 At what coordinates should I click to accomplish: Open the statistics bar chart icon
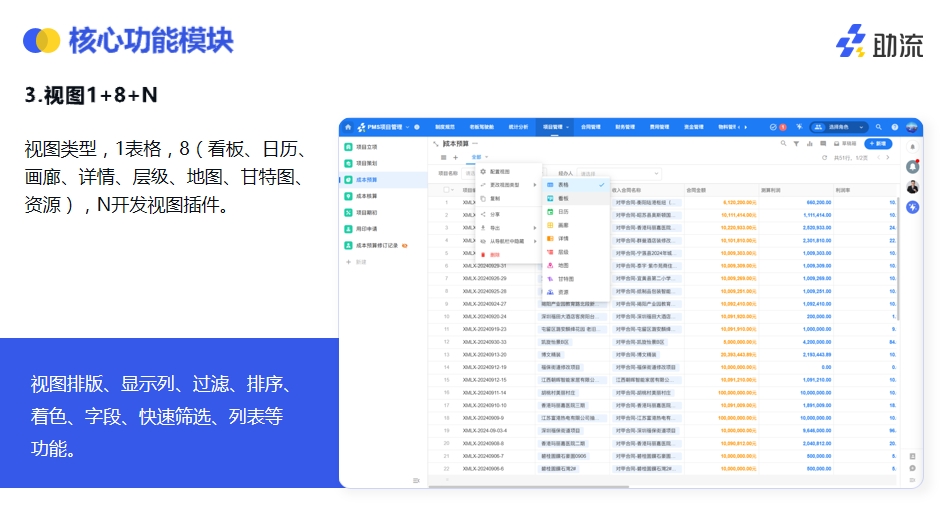click(808, 144)
